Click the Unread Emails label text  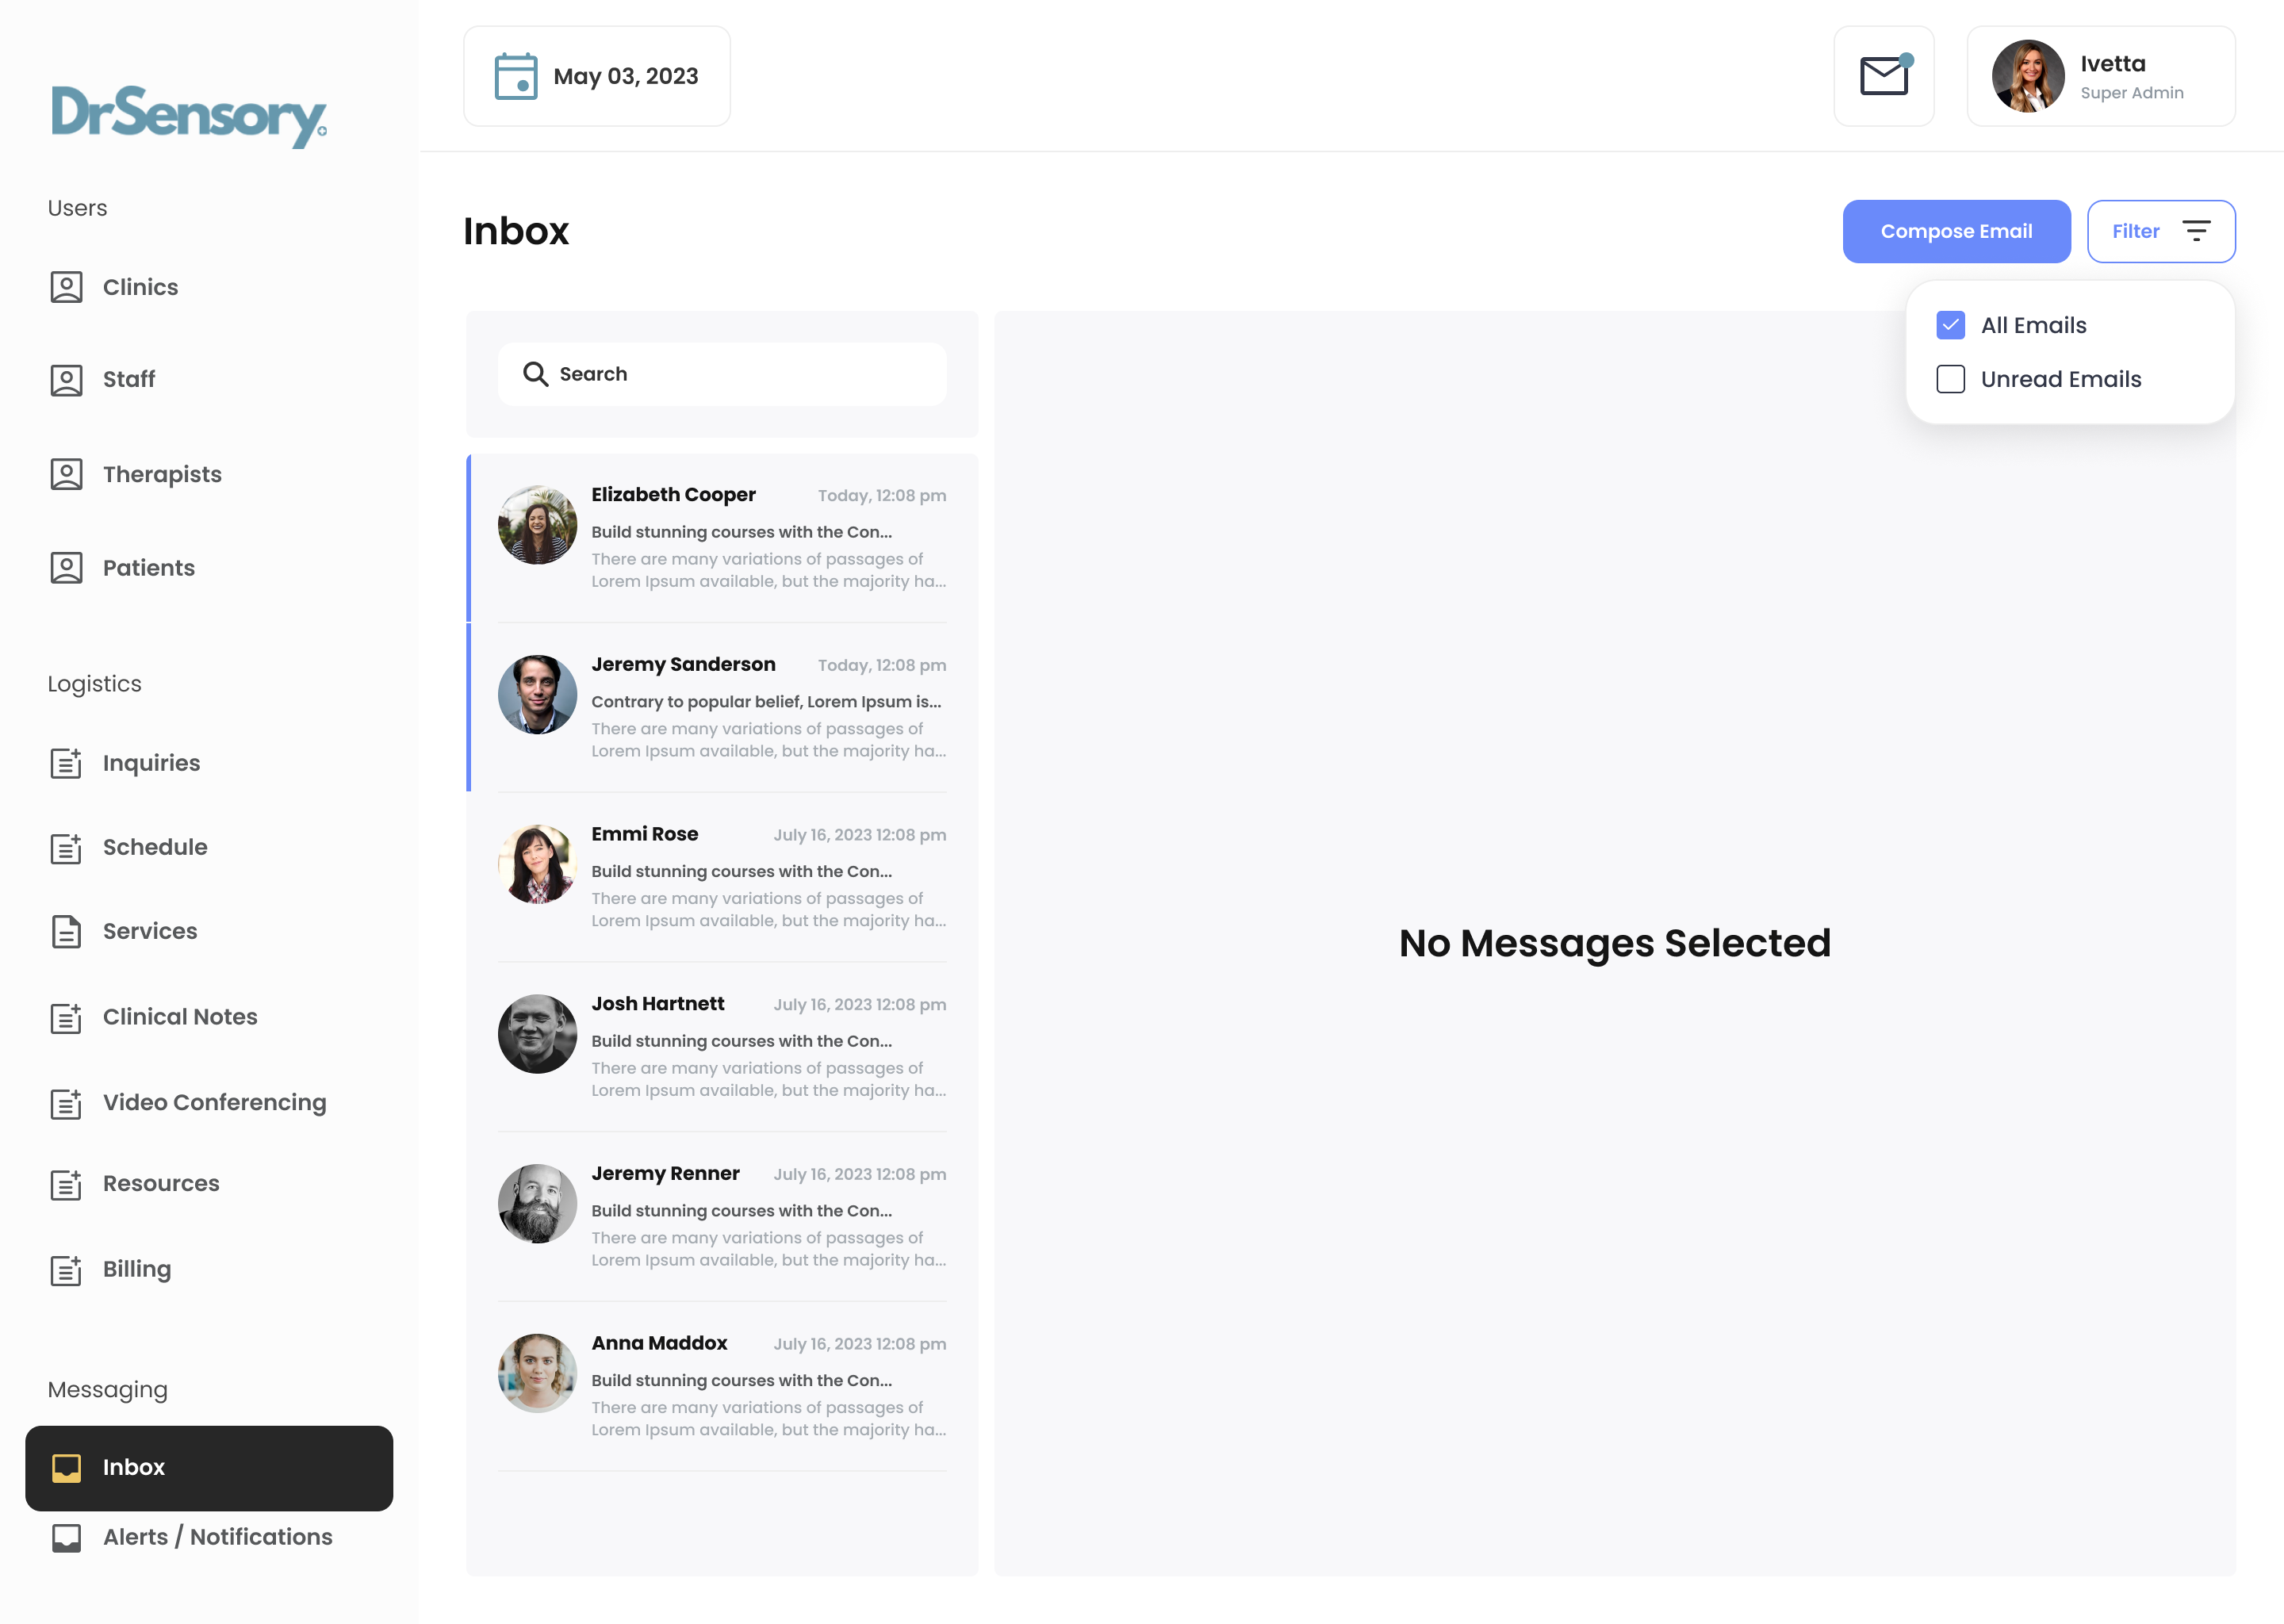coord(2061,379)
